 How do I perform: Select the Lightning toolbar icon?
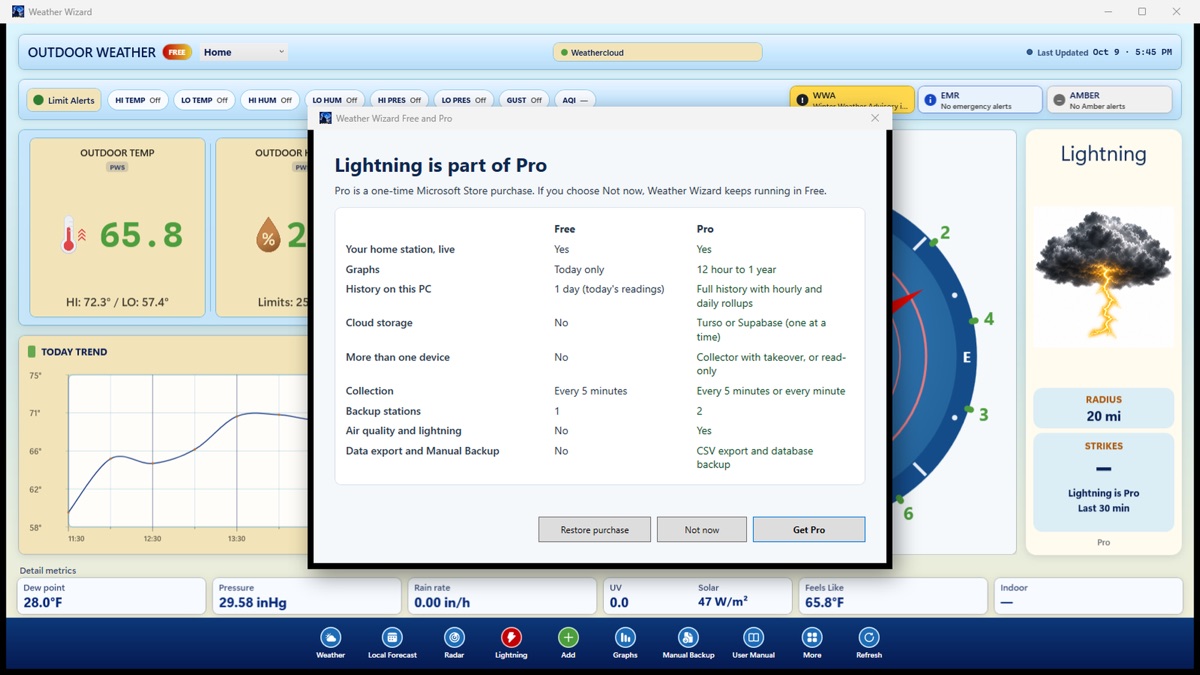click(x=511, y=637)
